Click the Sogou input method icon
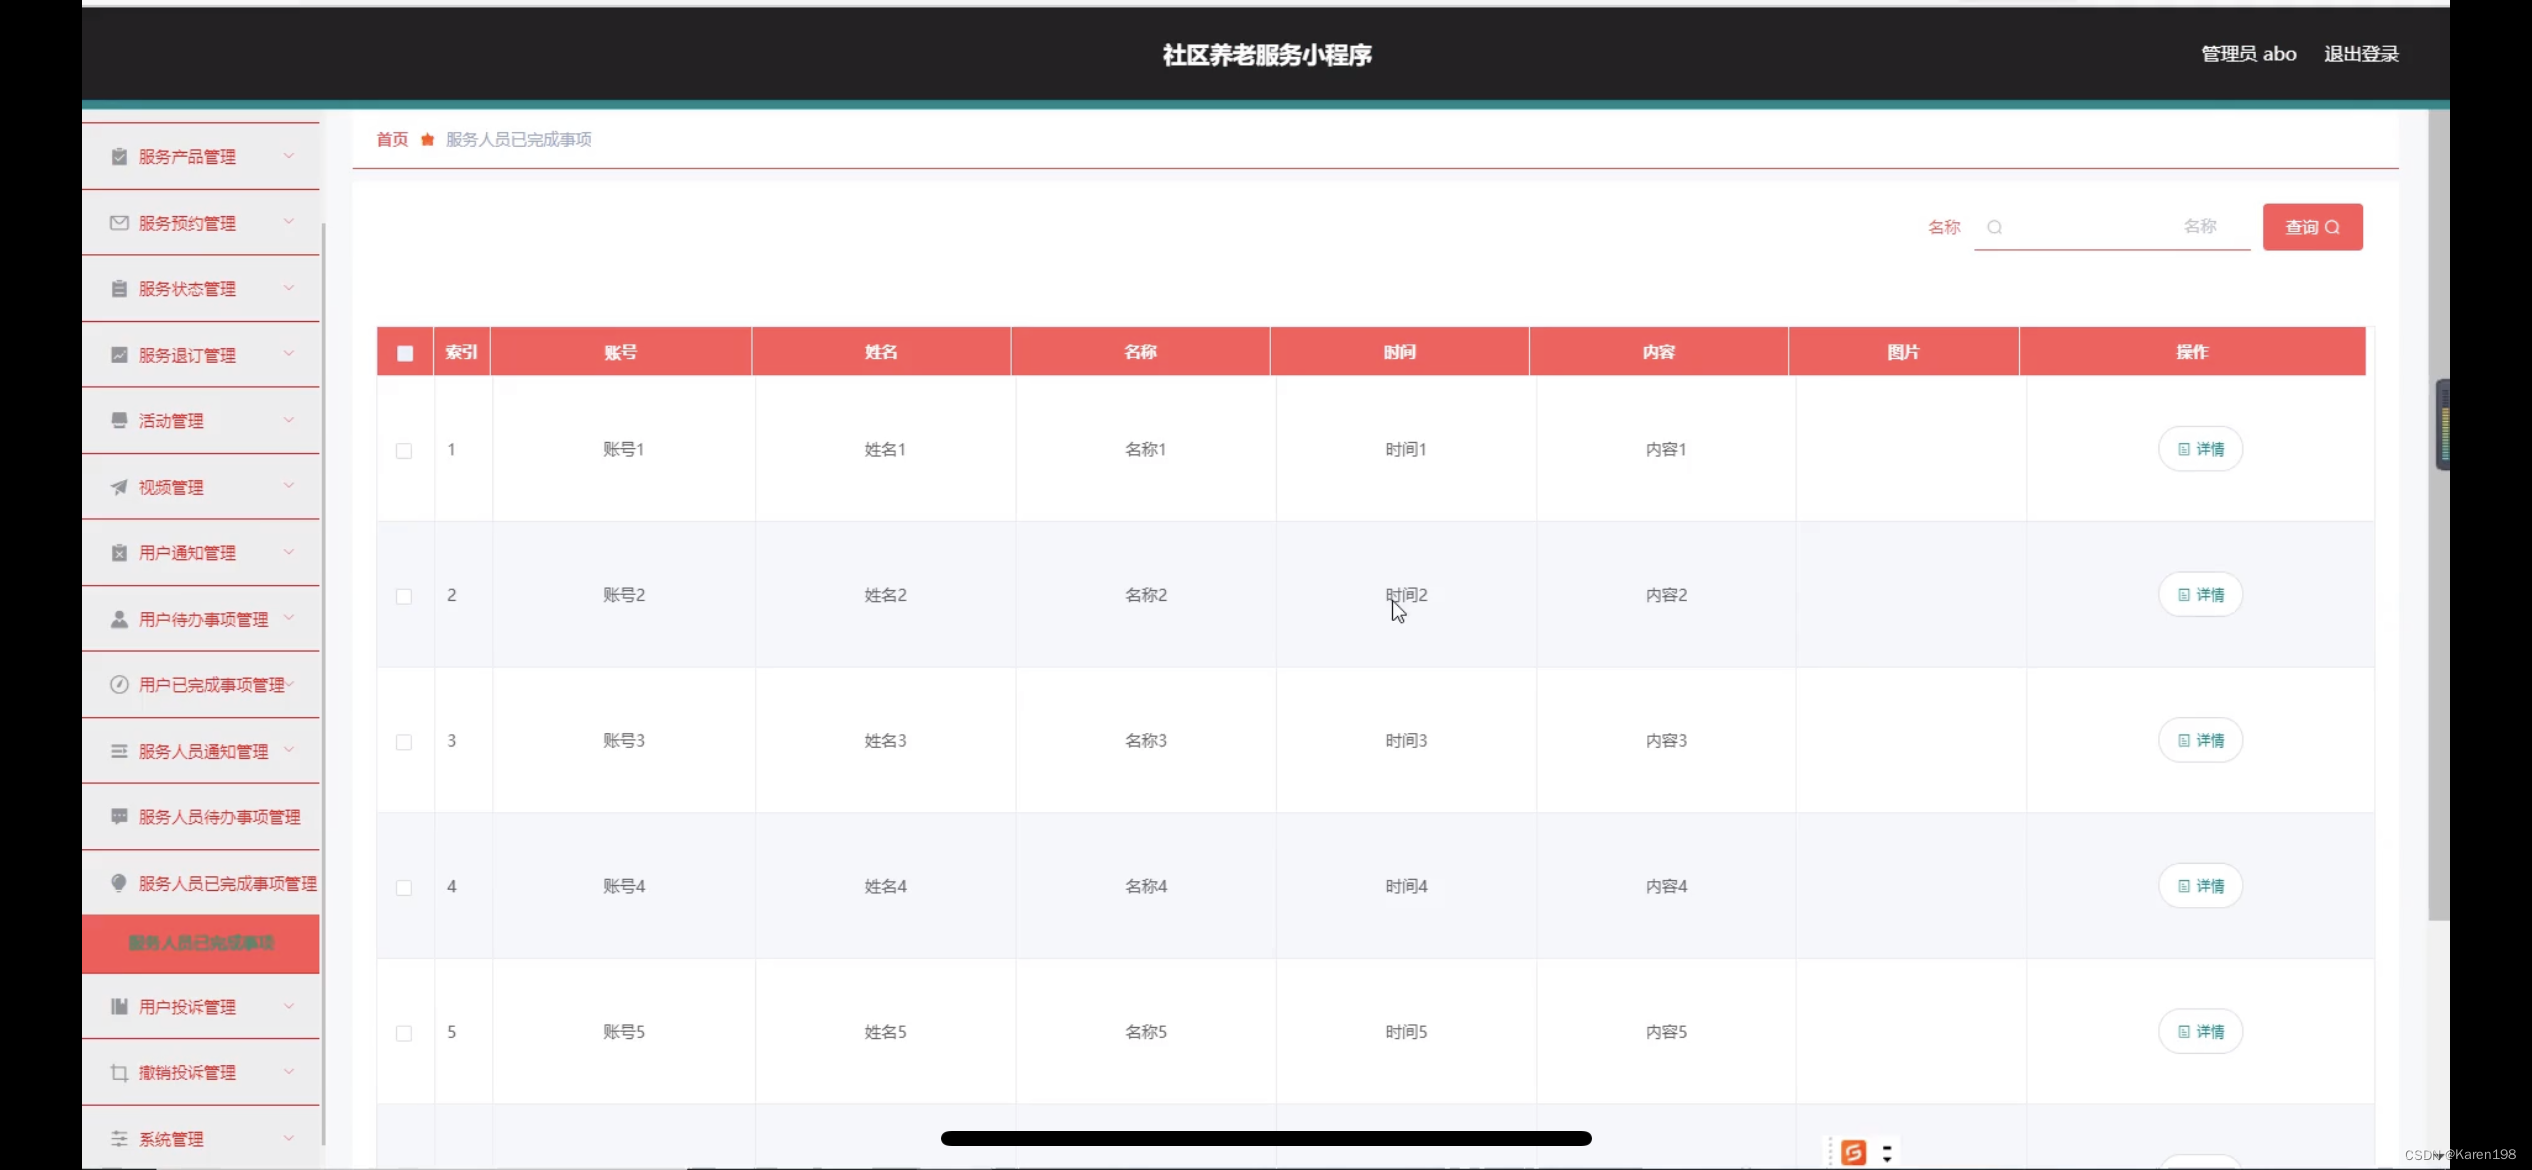The height and width of the screenshot is (1170, 2532). (x=1853, y=1152)
